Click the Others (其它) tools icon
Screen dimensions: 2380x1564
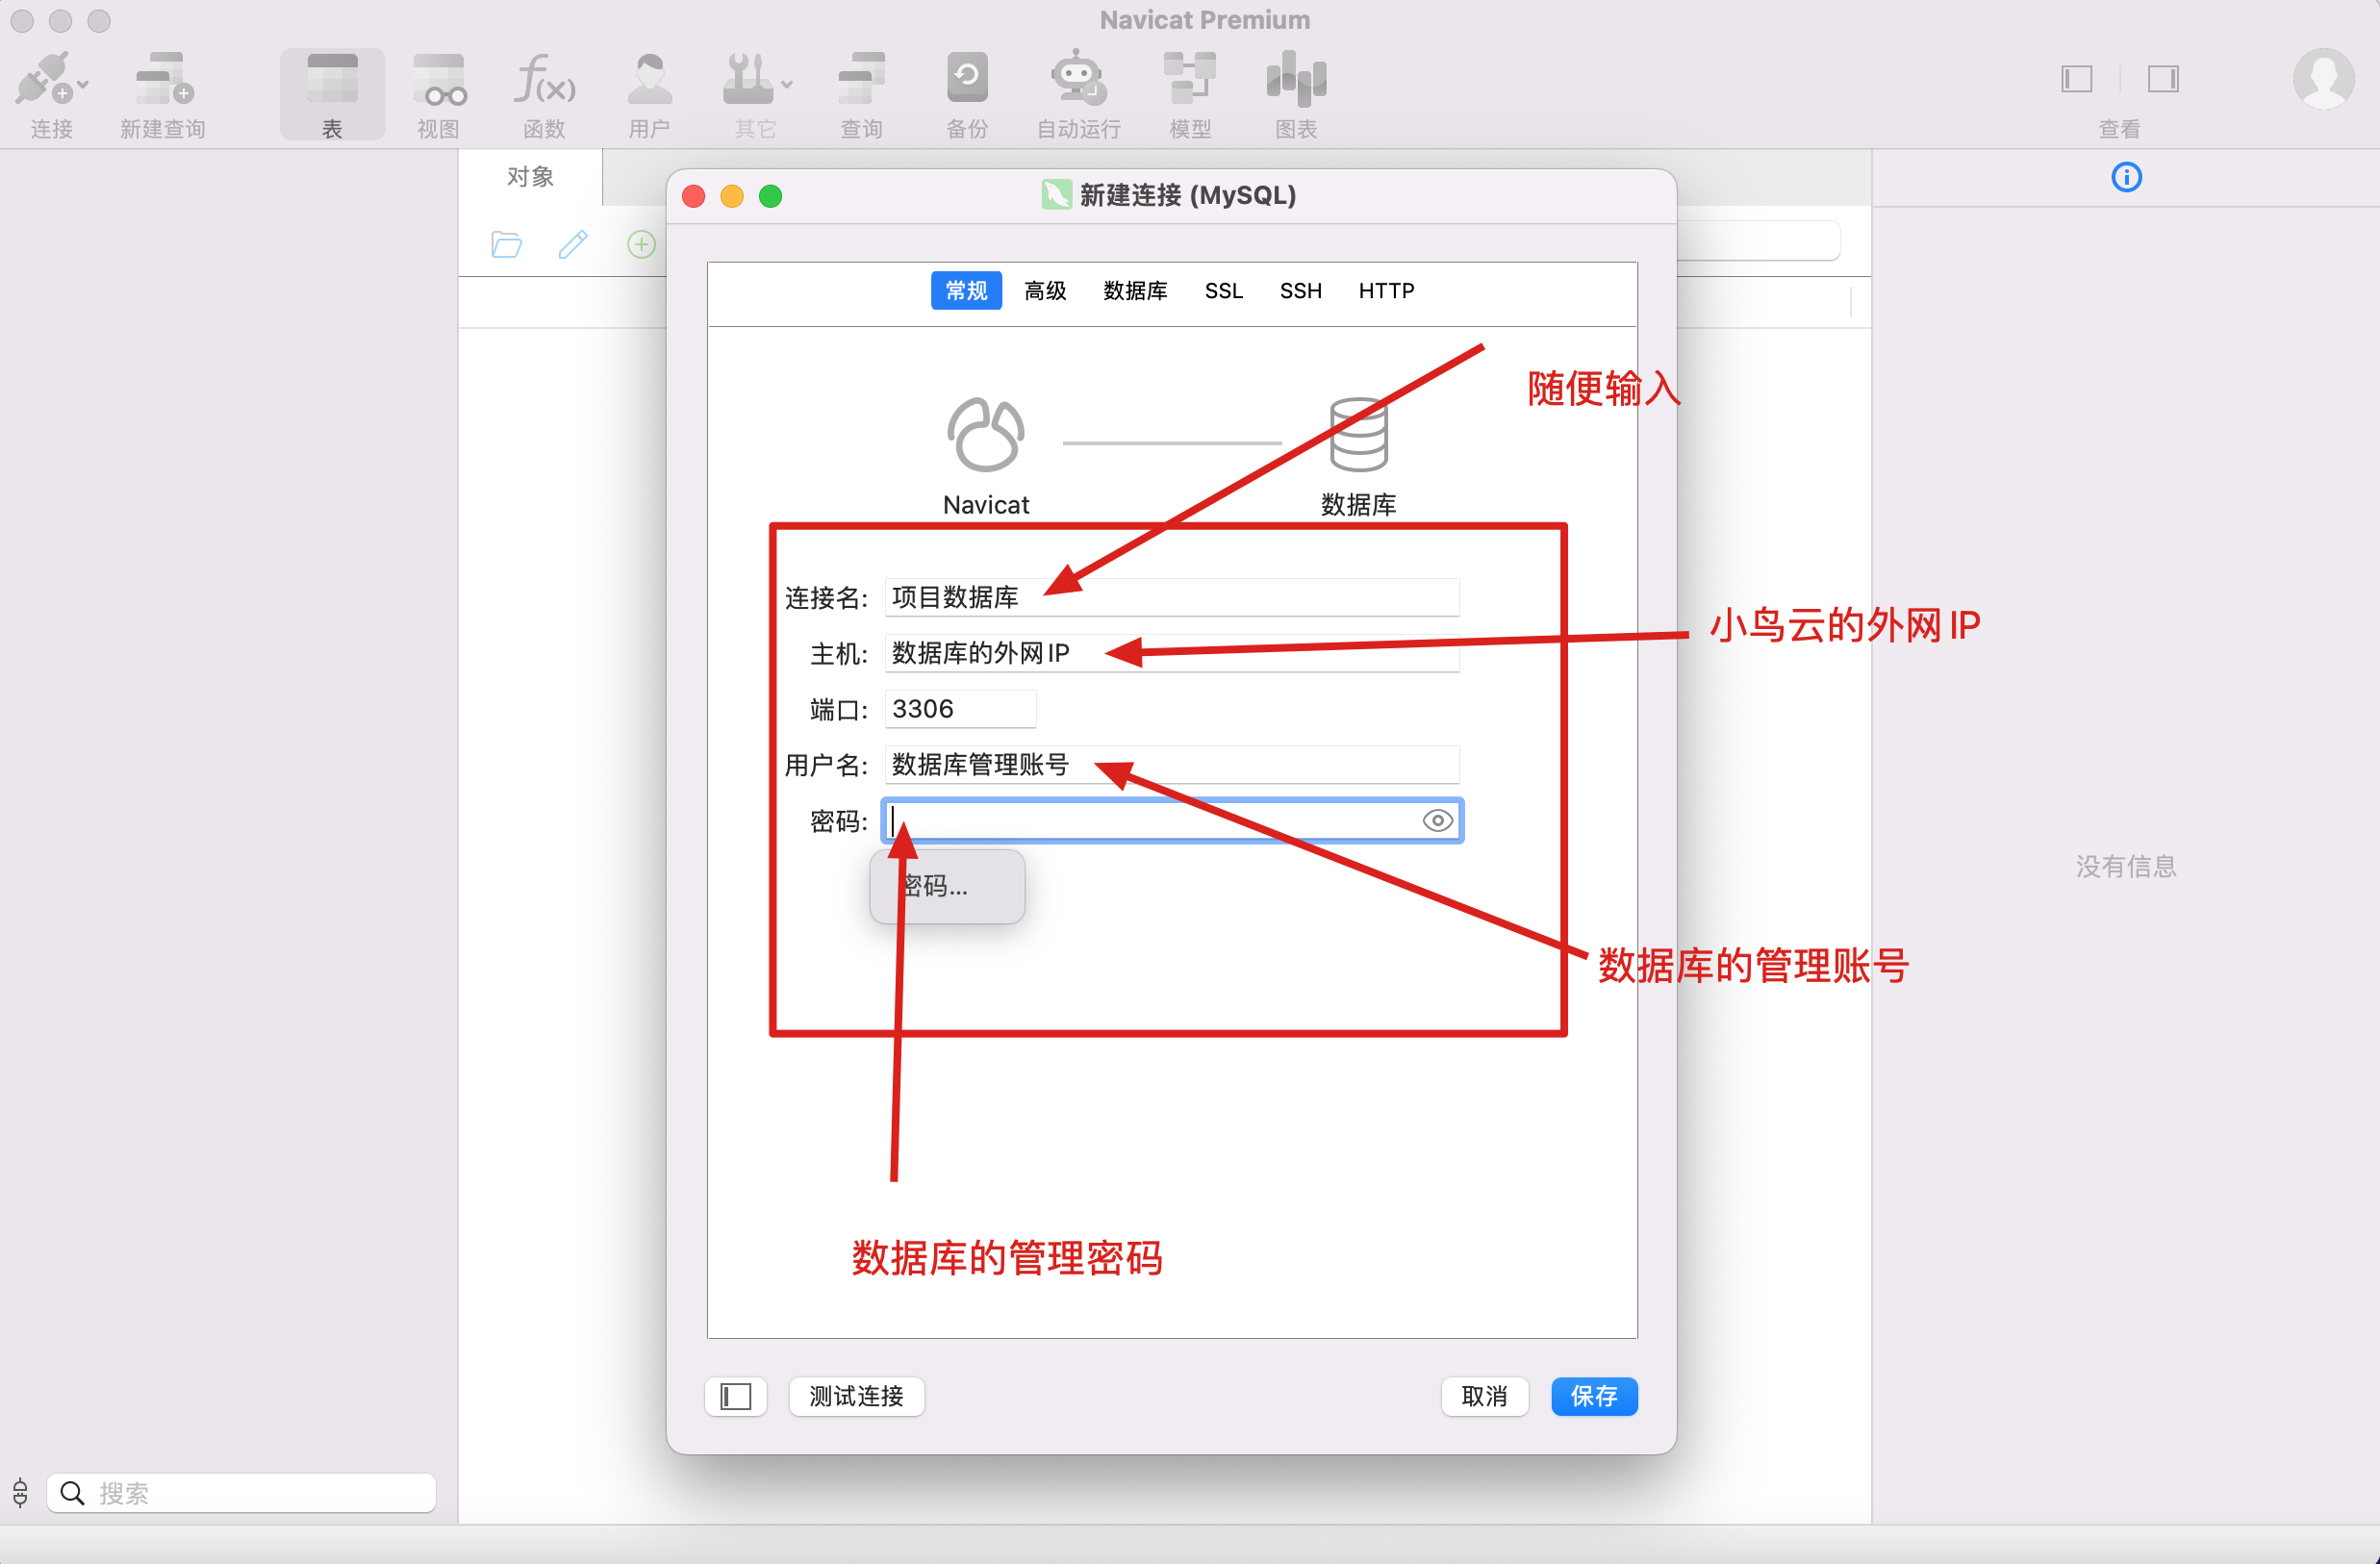748,80
